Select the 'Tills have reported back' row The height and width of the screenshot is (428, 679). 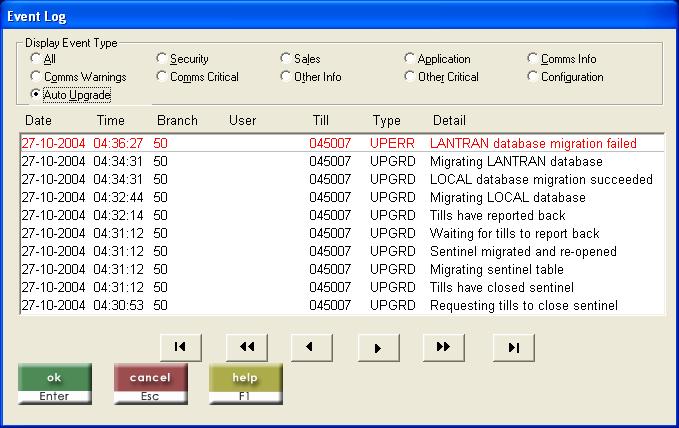coord(342,215)
